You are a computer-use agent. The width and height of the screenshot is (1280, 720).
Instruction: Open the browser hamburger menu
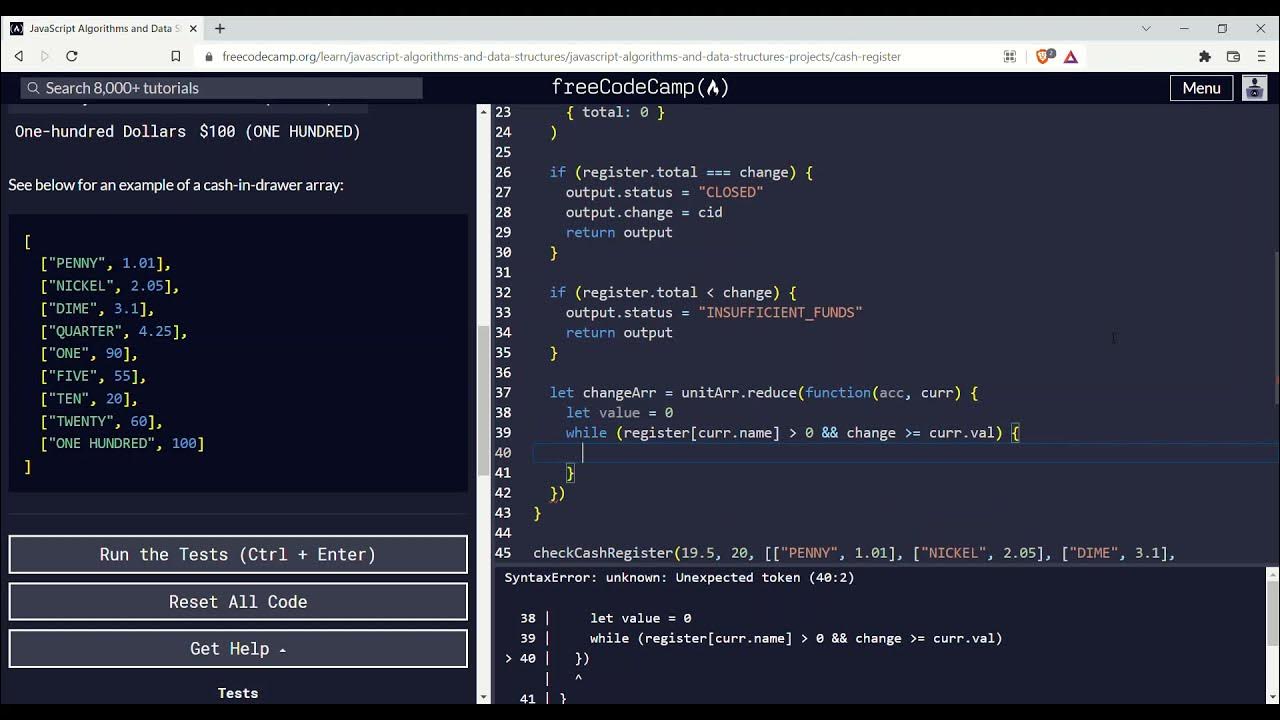tap(1261, 56)
